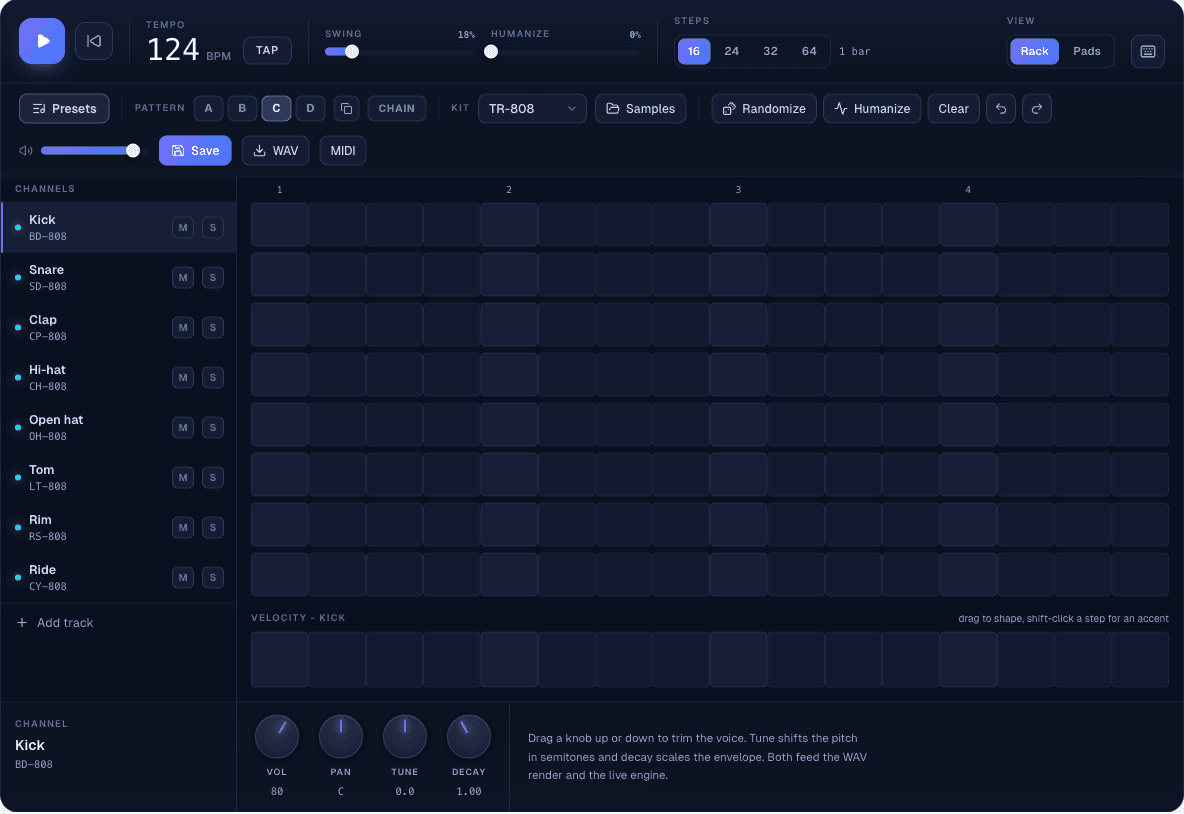Solo the Rim channel
Viewport: 1184px width, 814px height.
click(213, 527)
